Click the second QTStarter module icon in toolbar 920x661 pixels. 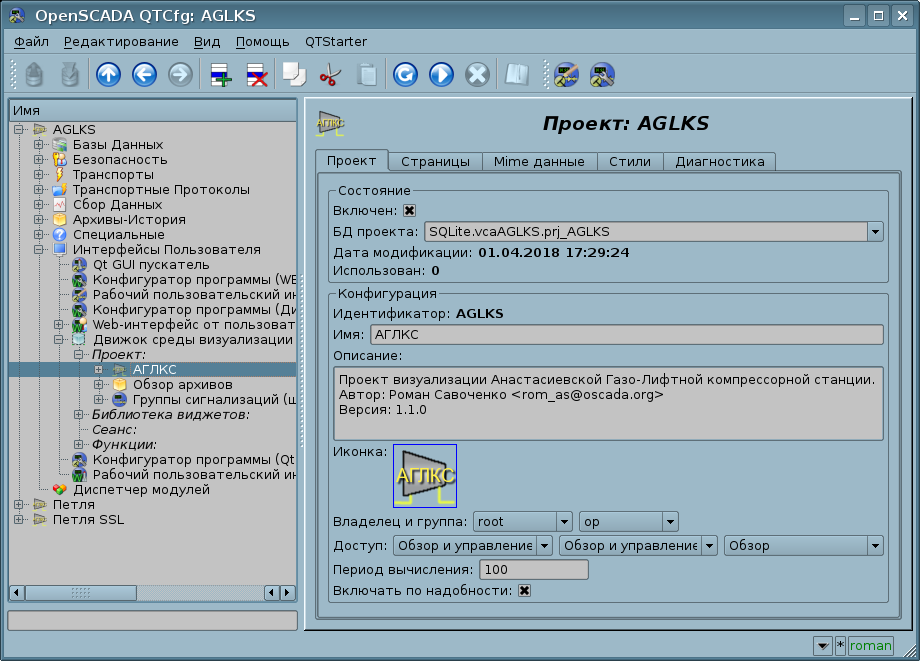602,75
